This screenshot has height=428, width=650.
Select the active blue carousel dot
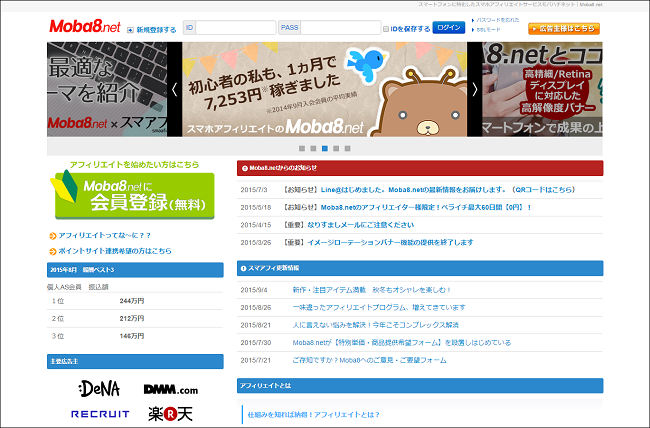pos(325,148)
